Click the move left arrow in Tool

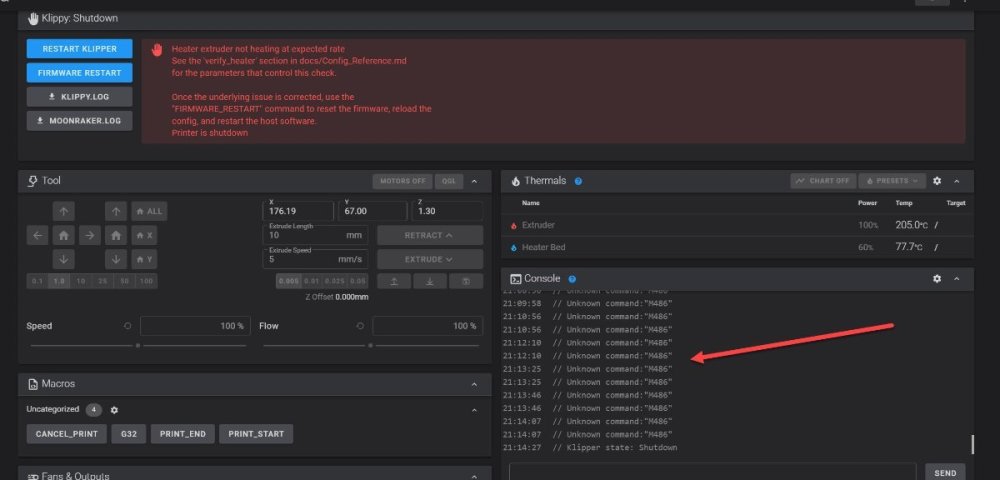pos(37,235)
